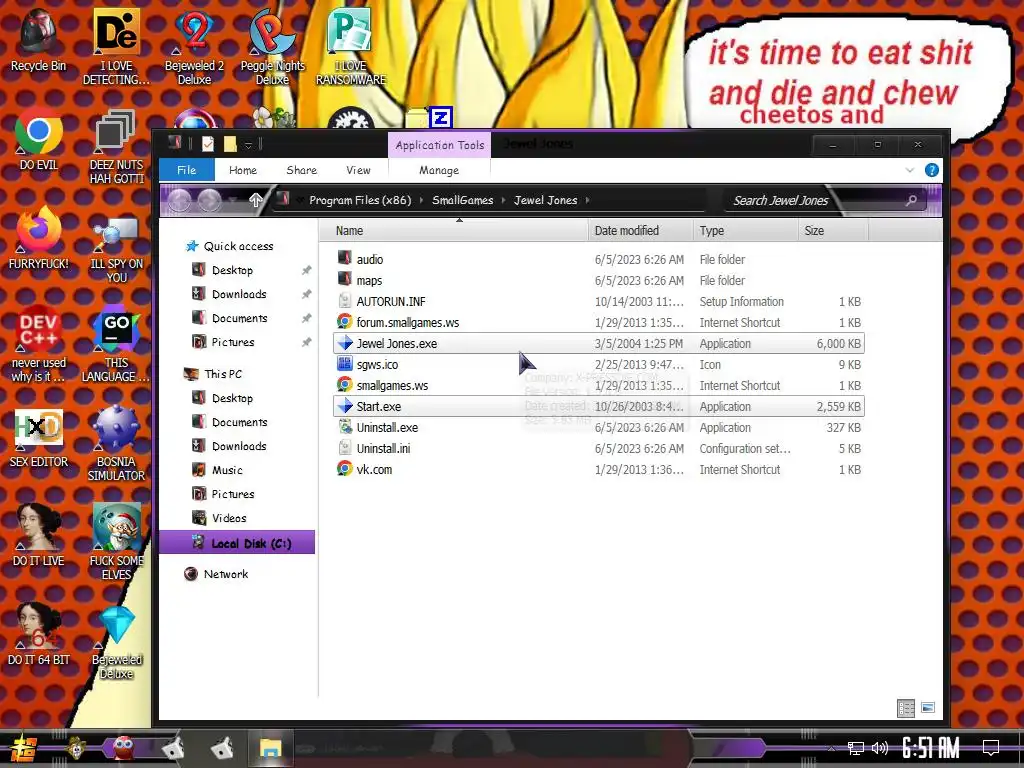Click the Back navigation button
Screen dimensions: 1024x768
tap(180, 200)
